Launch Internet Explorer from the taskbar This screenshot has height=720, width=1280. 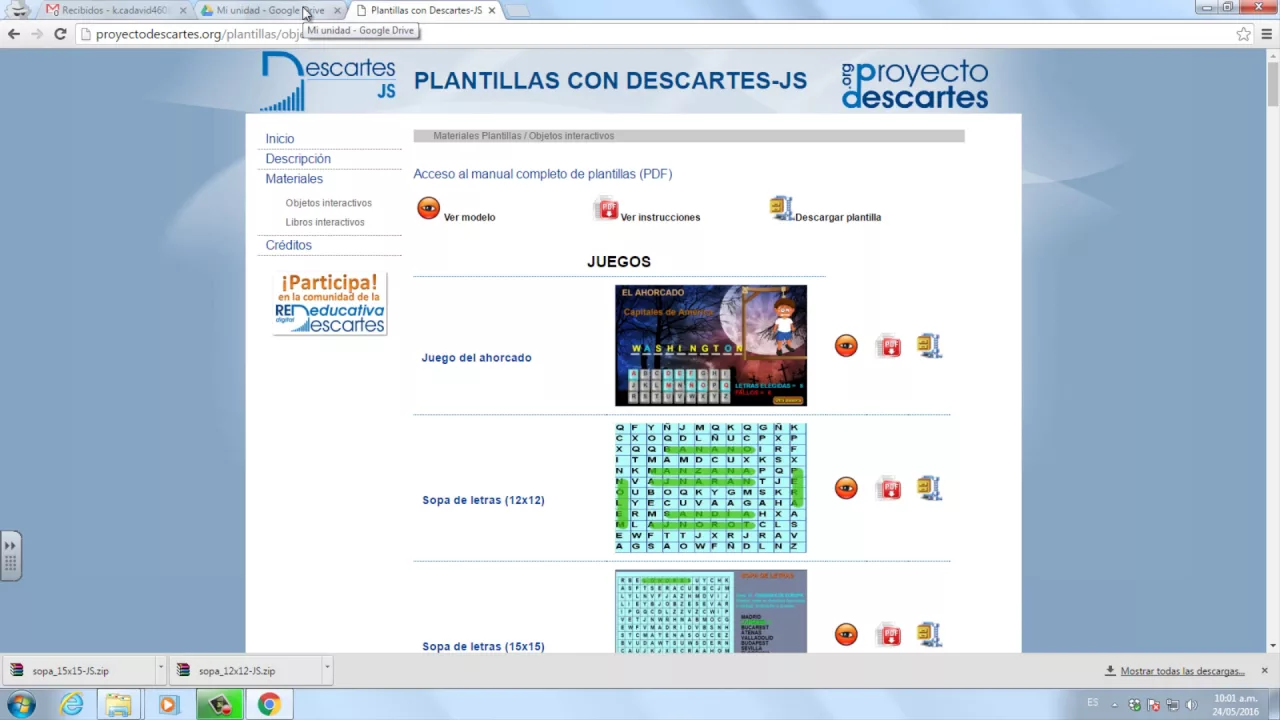(x=72, y=705)
